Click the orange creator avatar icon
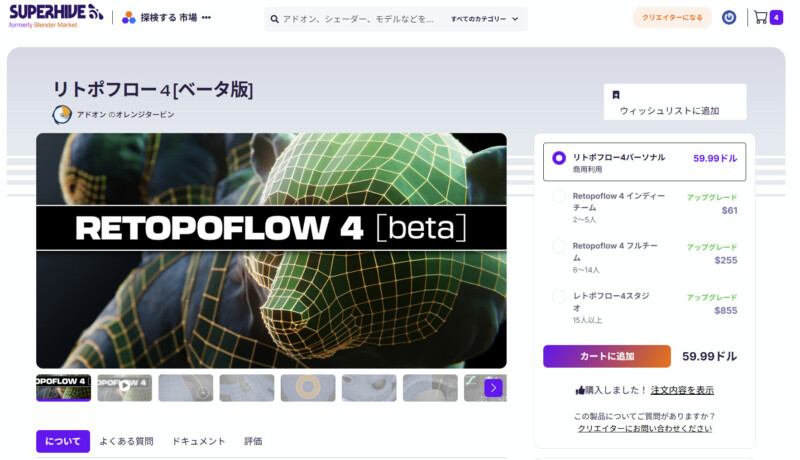 [62, 114]
